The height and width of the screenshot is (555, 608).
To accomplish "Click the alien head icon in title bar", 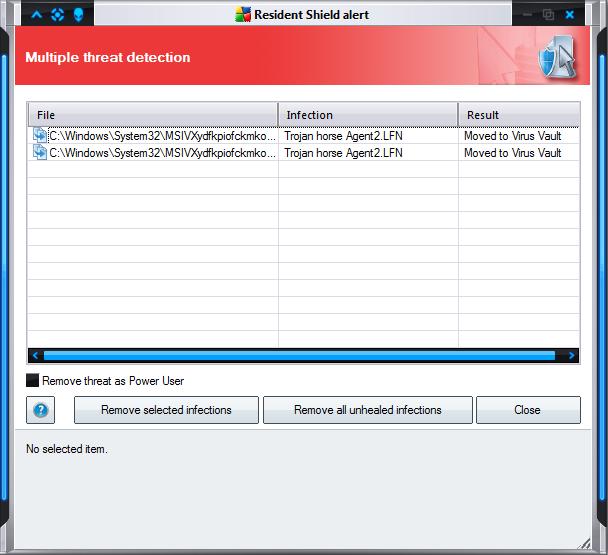I will coord(78,15).
